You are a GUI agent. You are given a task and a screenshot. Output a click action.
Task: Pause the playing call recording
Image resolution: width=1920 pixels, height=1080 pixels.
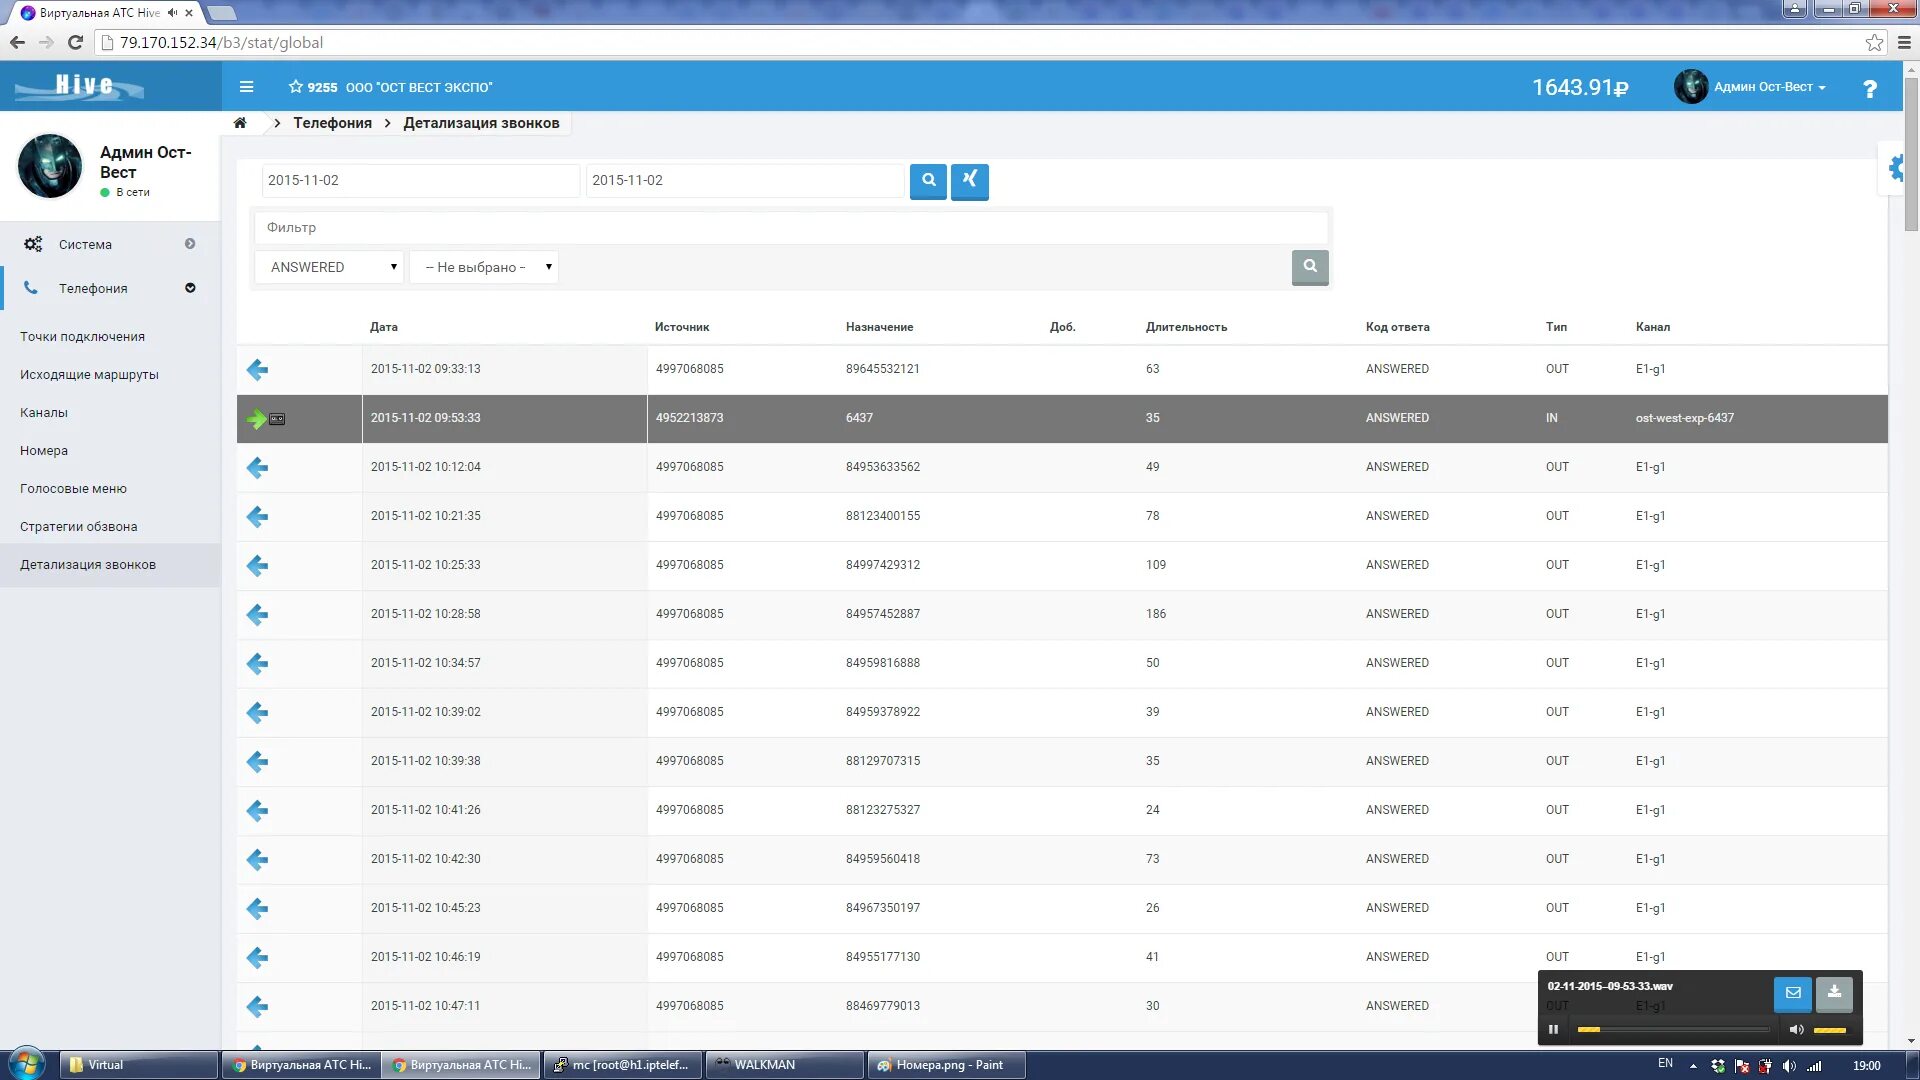(x=1553, y=1029)
